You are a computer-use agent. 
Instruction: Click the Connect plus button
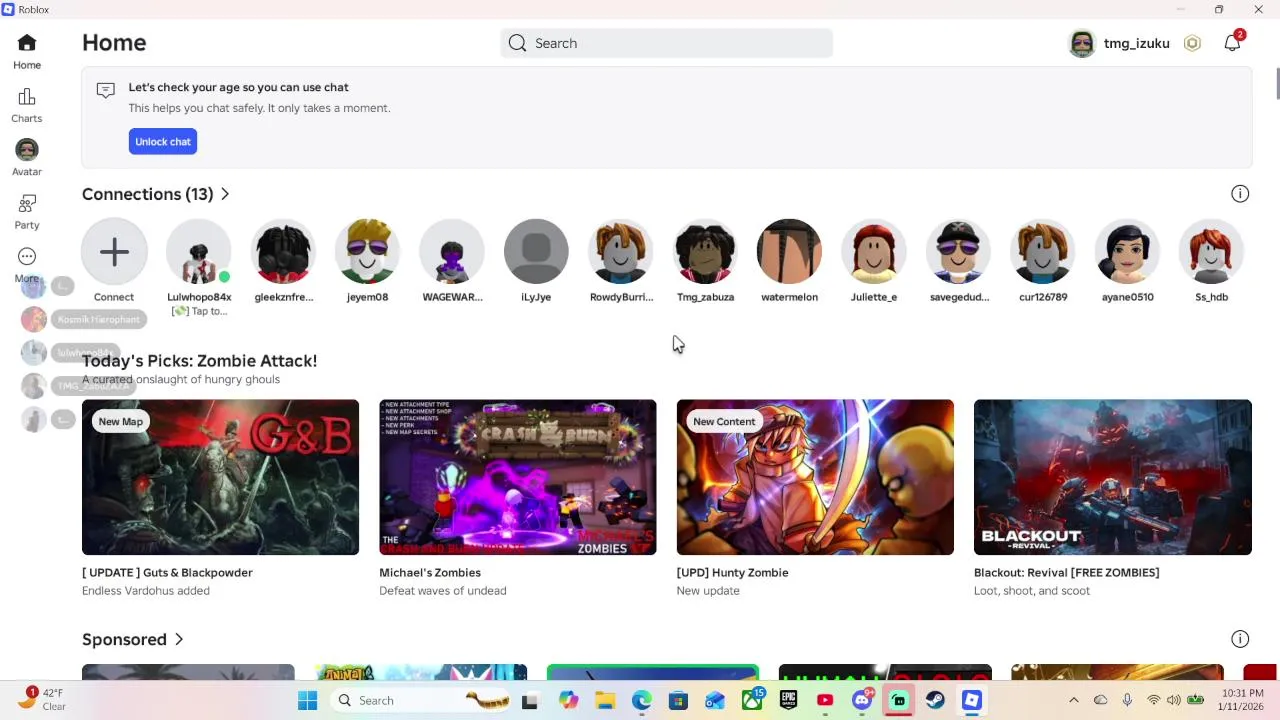pyautogui.click(x=114, y=252)
